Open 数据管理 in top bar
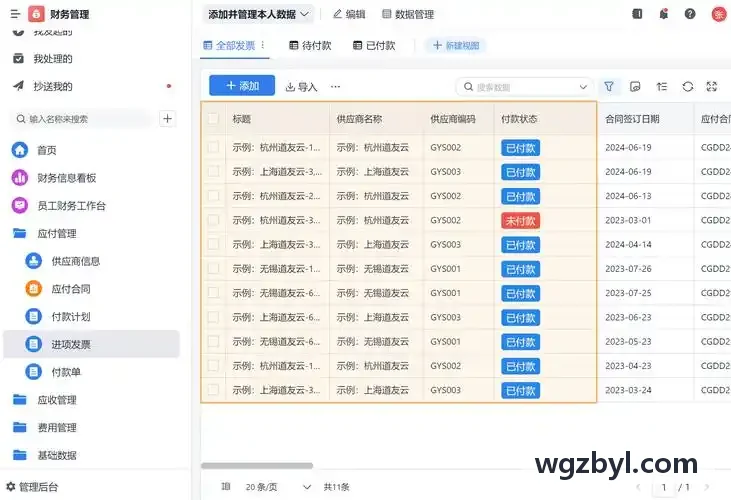The height and width of the screenshot is (500, 731). tap(408, 14)
